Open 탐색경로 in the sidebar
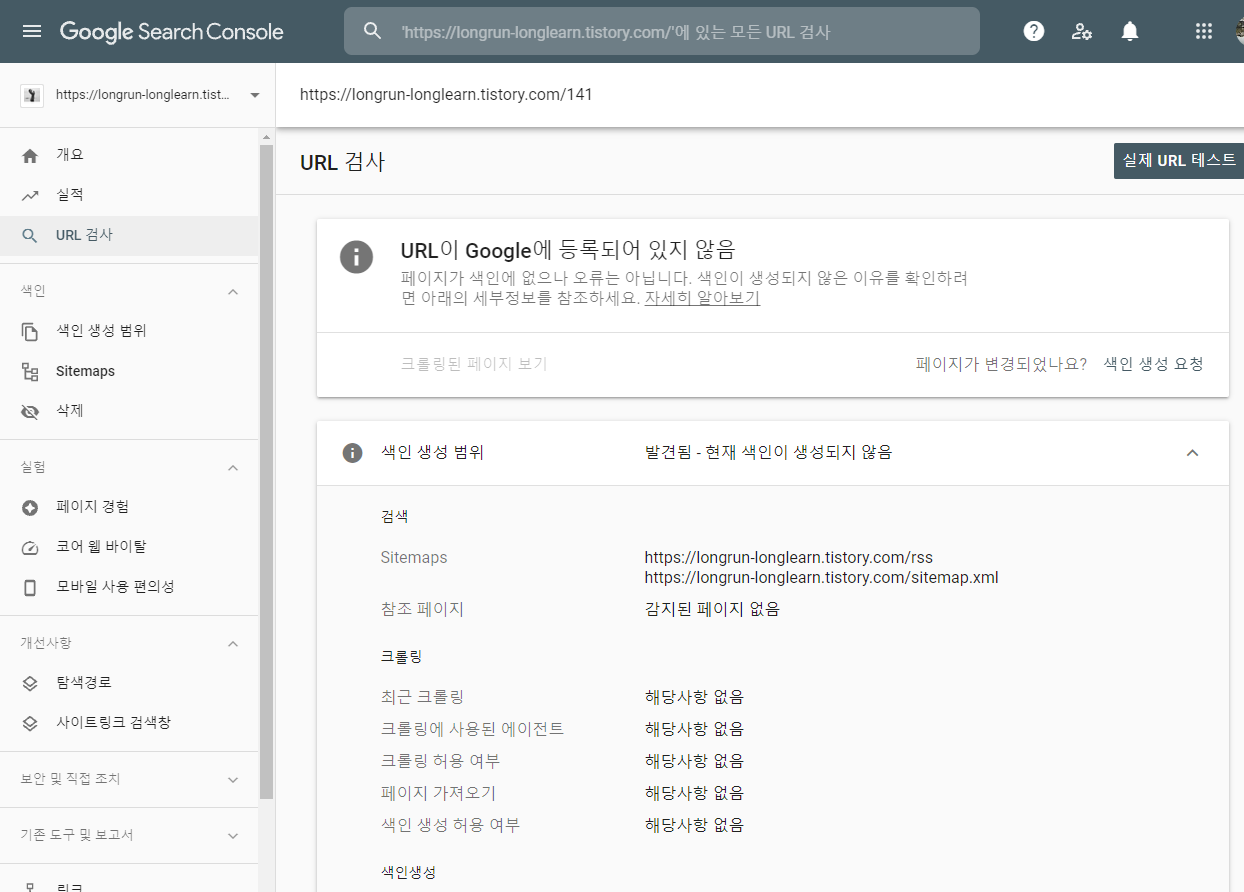 (x=129, y=683)
